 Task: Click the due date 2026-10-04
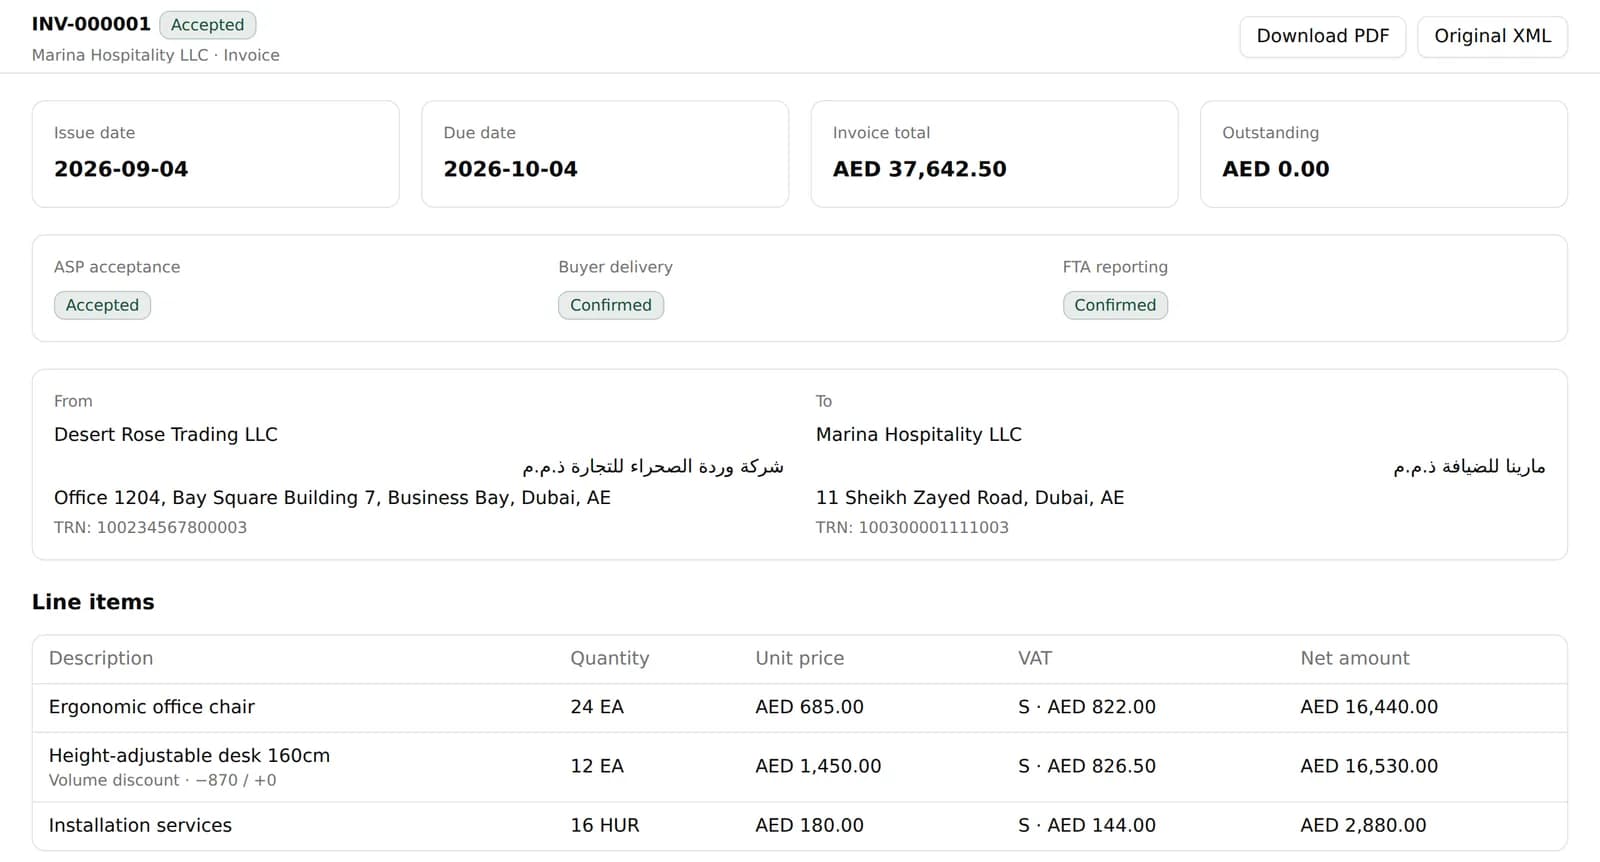510,169
